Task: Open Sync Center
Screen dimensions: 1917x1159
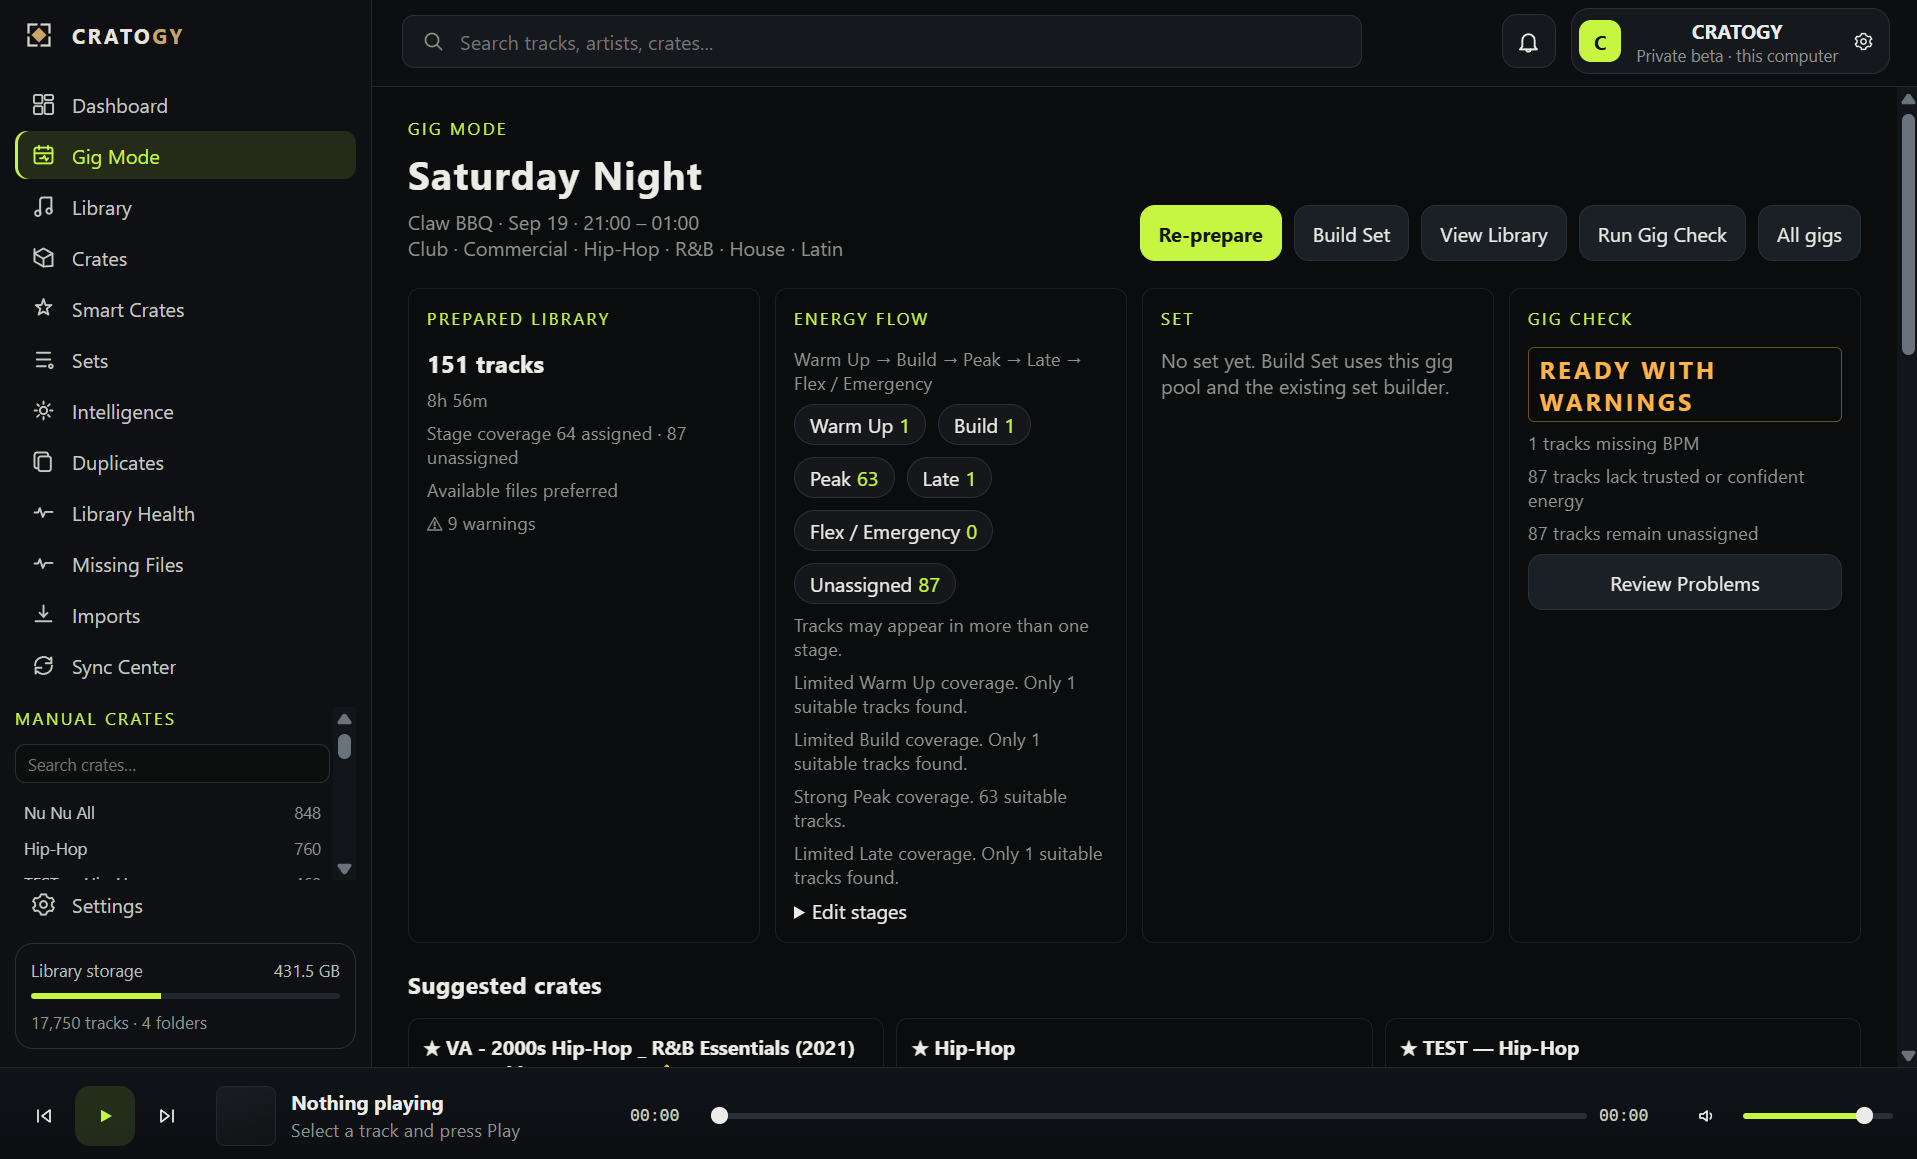Action: (186, 666)
